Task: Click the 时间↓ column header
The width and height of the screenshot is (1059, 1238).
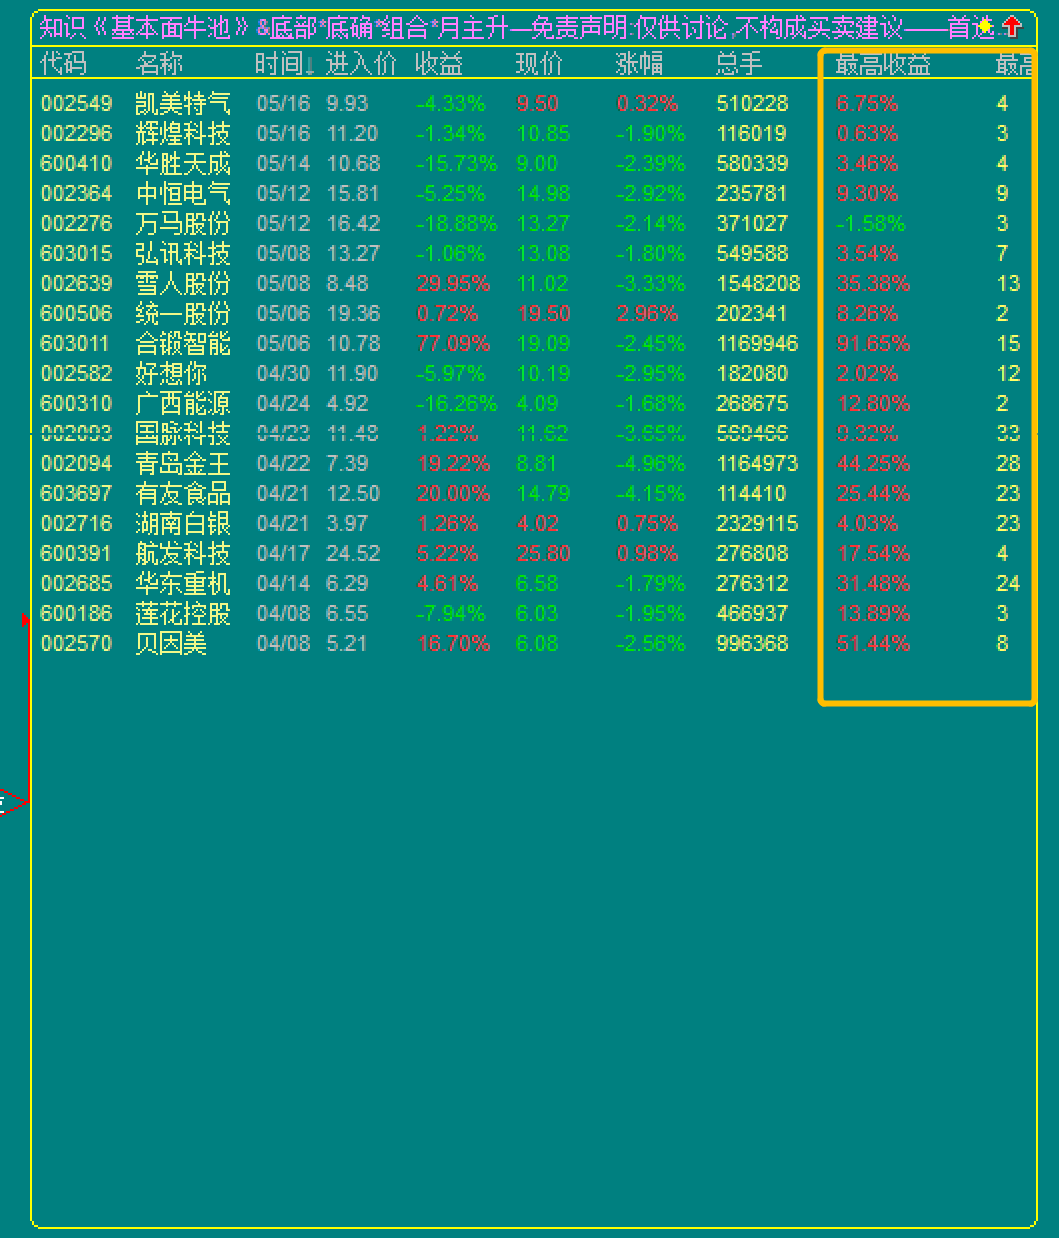Action: pos(285,64)
